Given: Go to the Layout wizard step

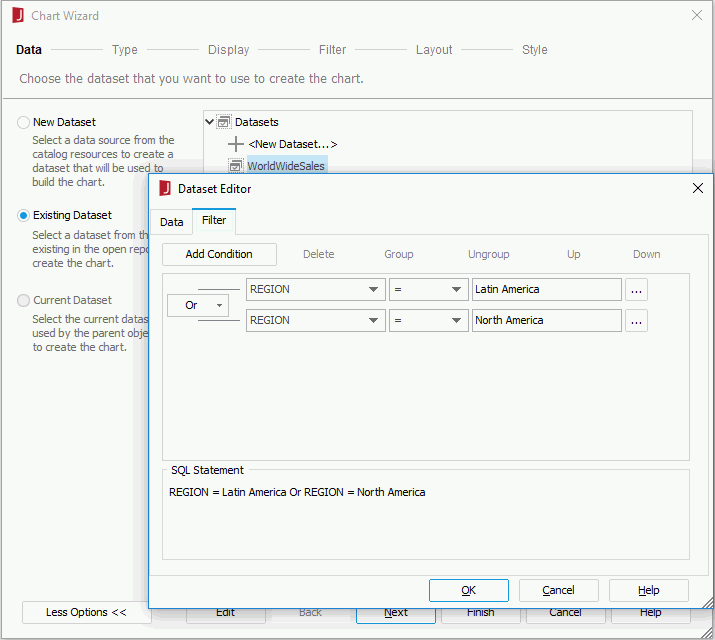Looking at the screenshot, I should [434, 49].
